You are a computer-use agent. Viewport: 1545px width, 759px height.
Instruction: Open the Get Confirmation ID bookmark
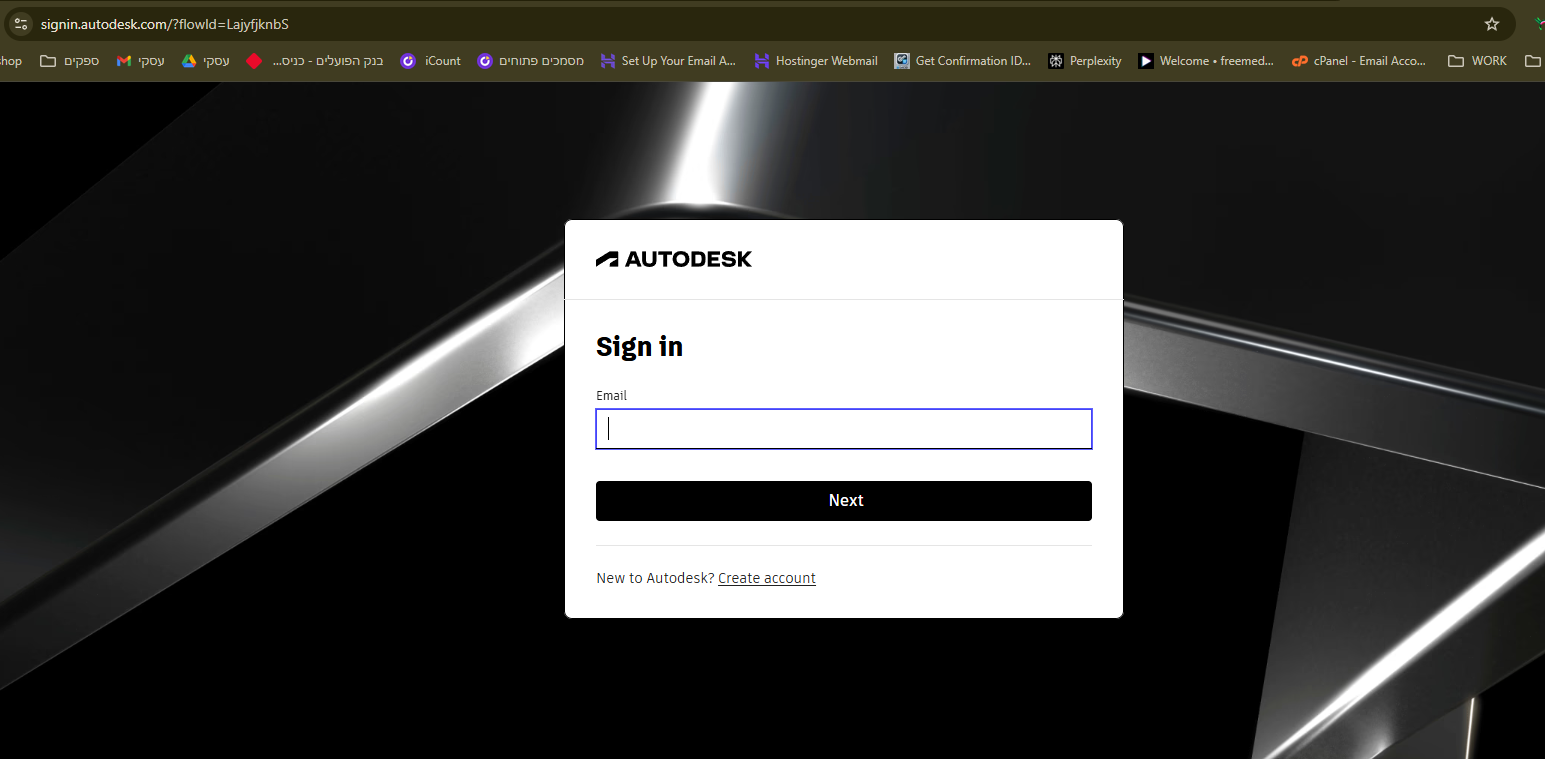962,61
